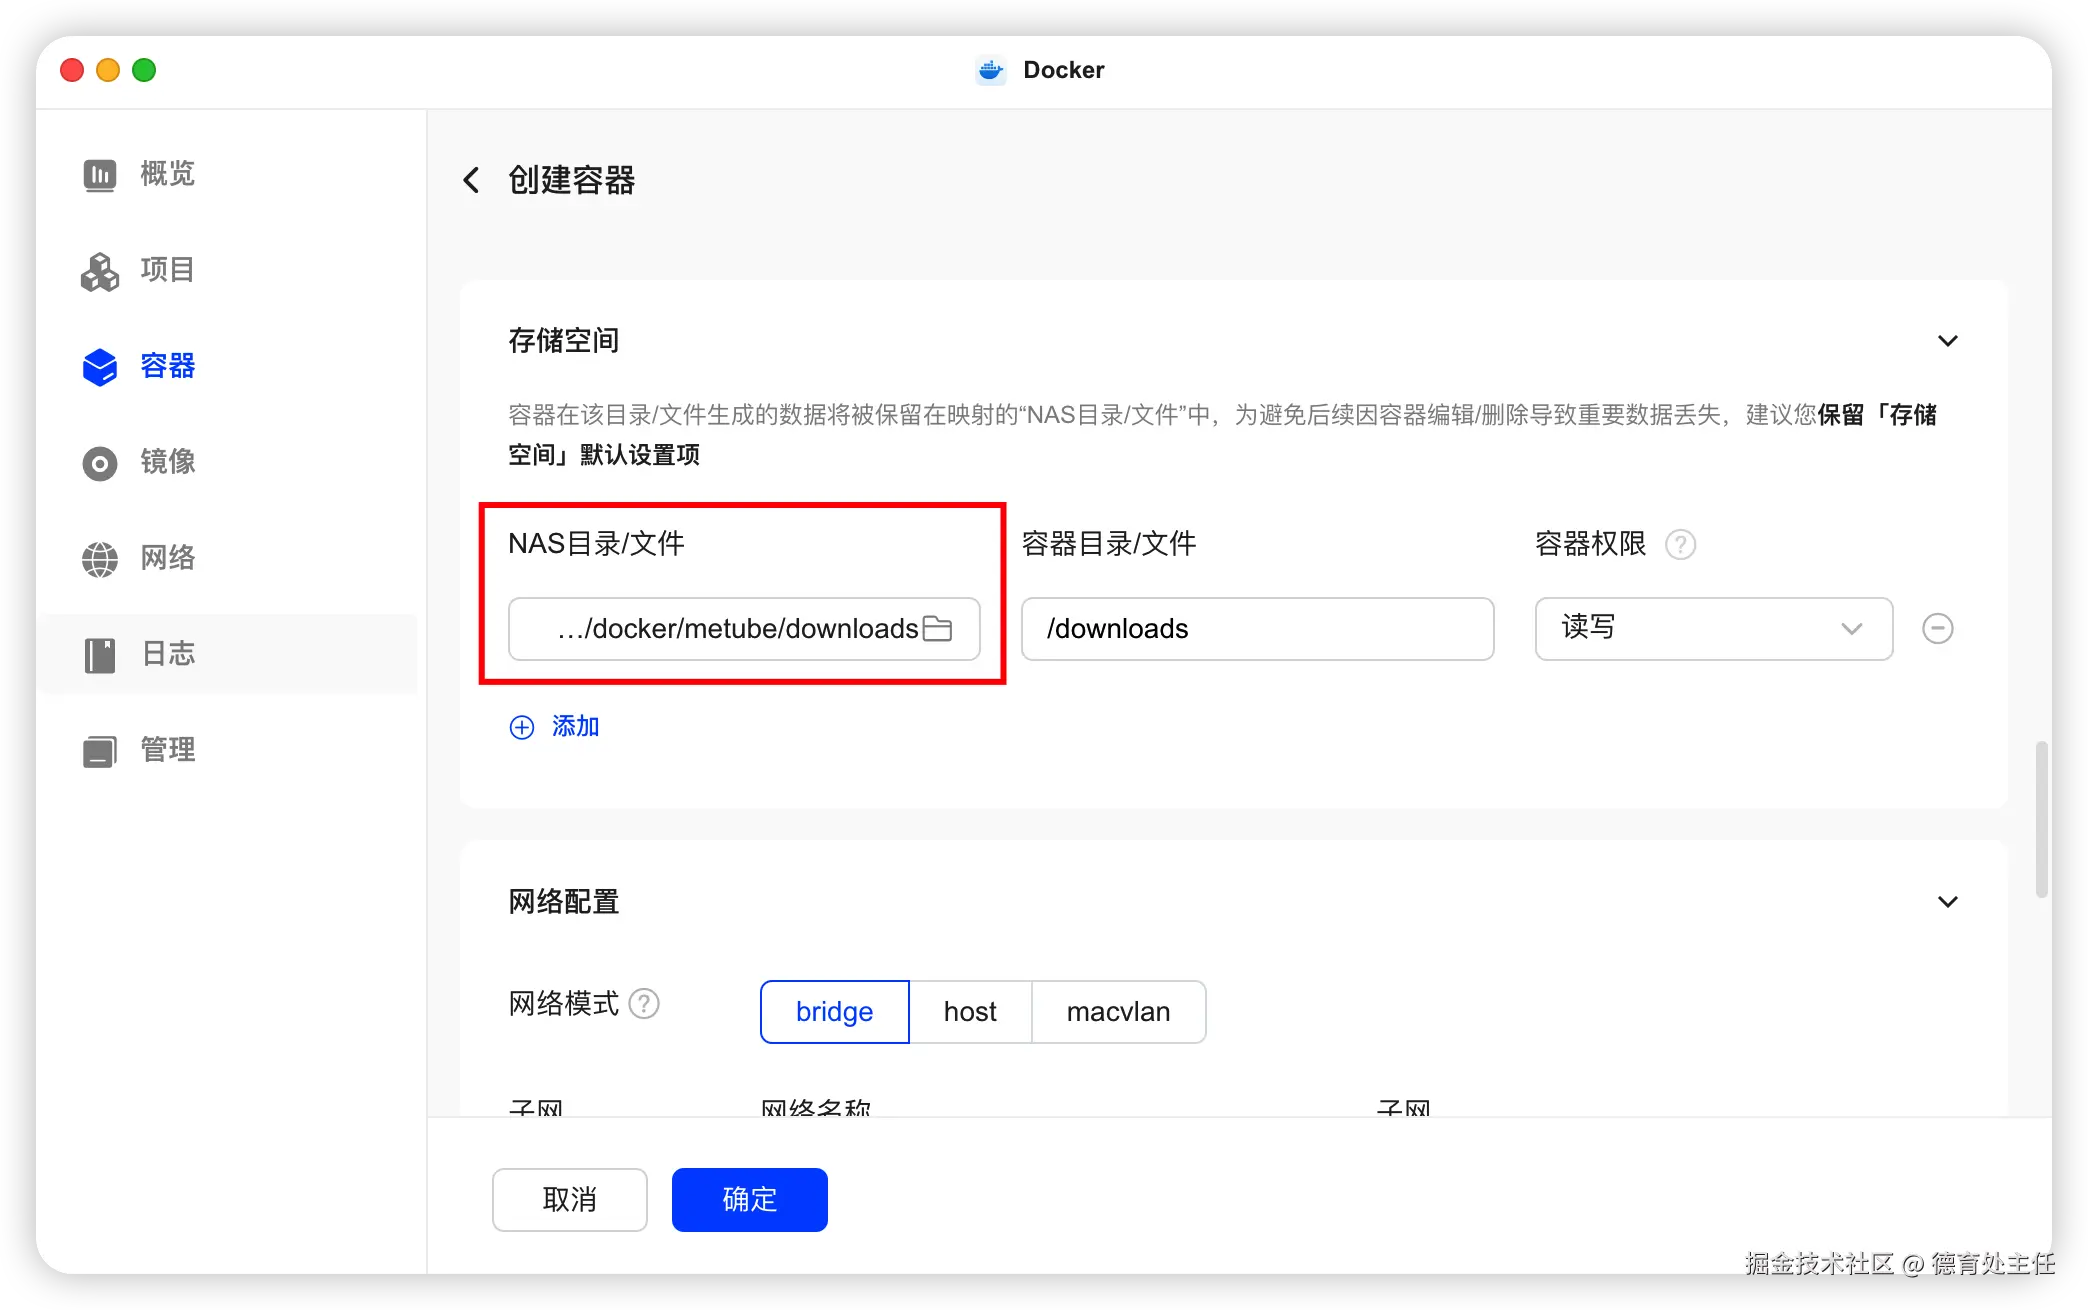The width and height of the screenshot is (2088, 1310).
Task: Collapse the 网络配置 section chevron
Action: click(x=1947, y=902)
